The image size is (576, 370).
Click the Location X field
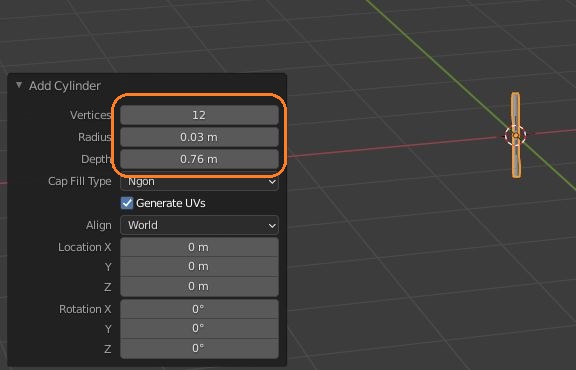coord(199,247)
